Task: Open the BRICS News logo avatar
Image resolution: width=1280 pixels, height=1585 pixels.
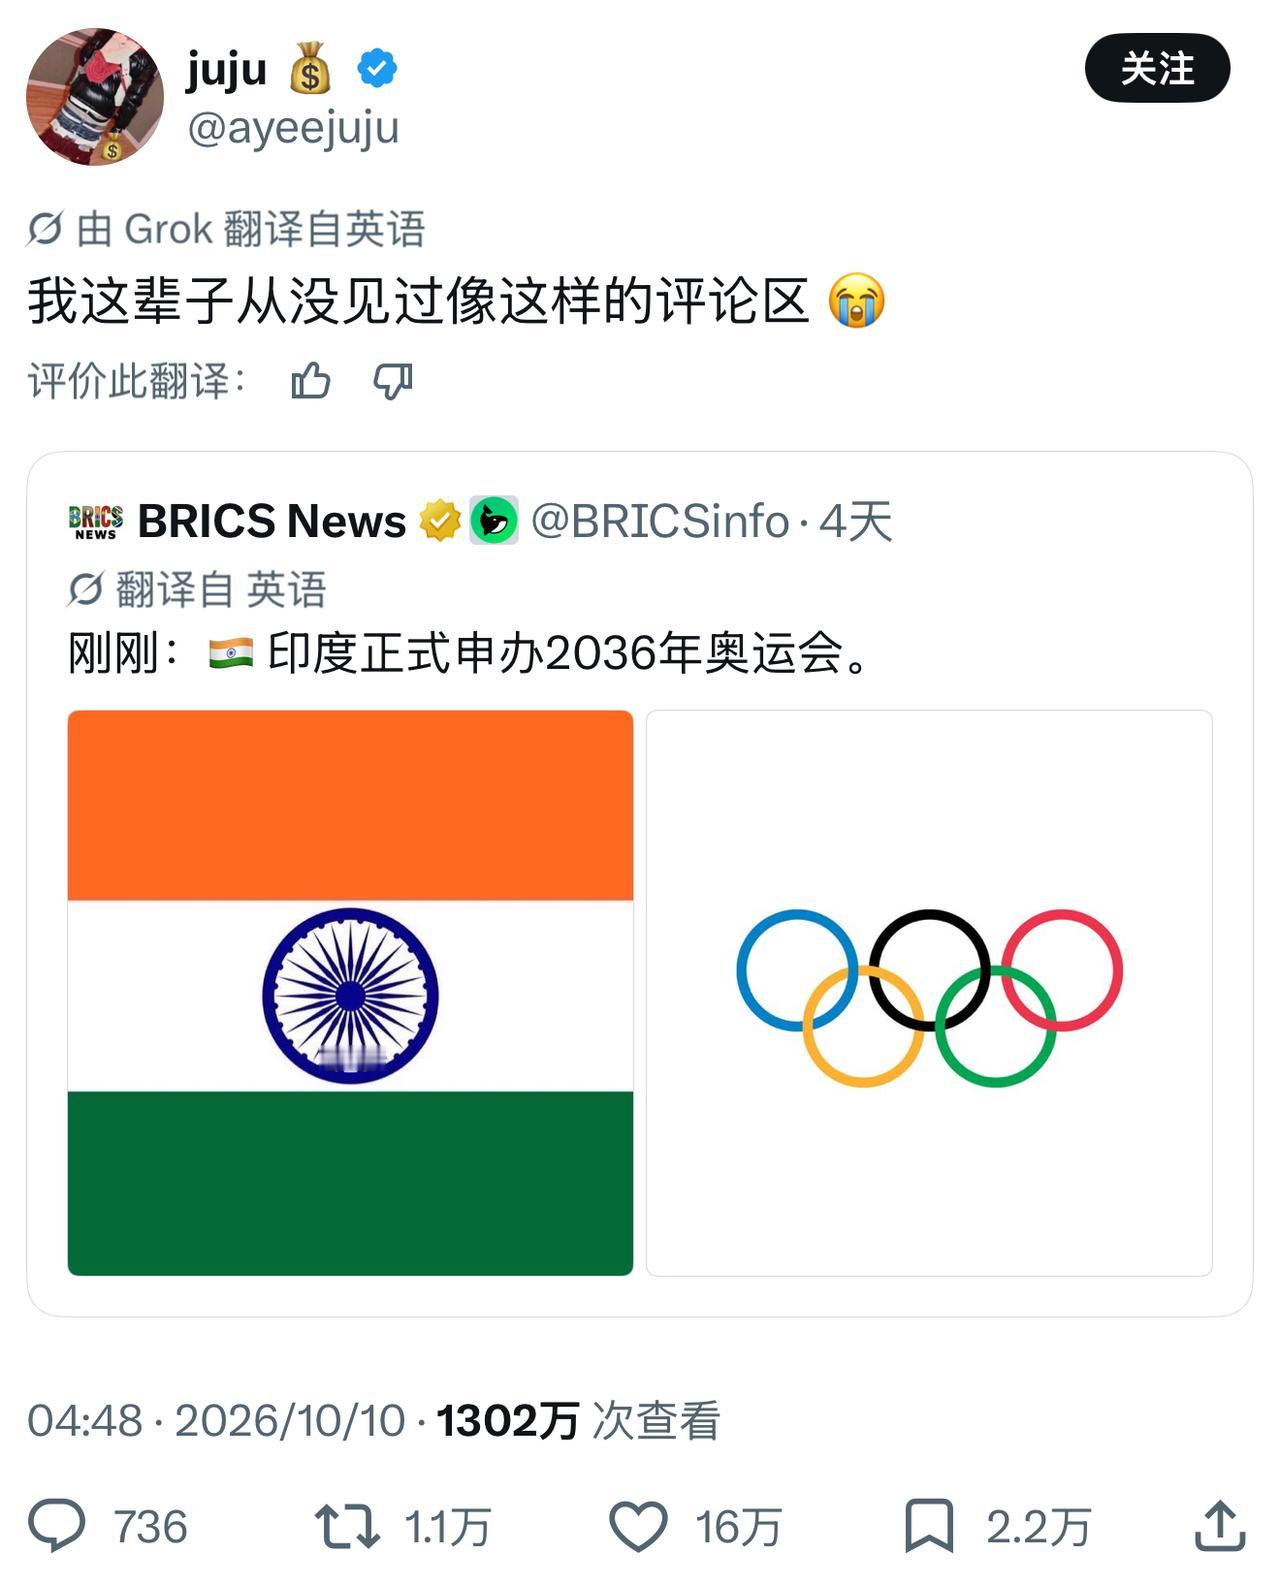Action: coord(96,521)
